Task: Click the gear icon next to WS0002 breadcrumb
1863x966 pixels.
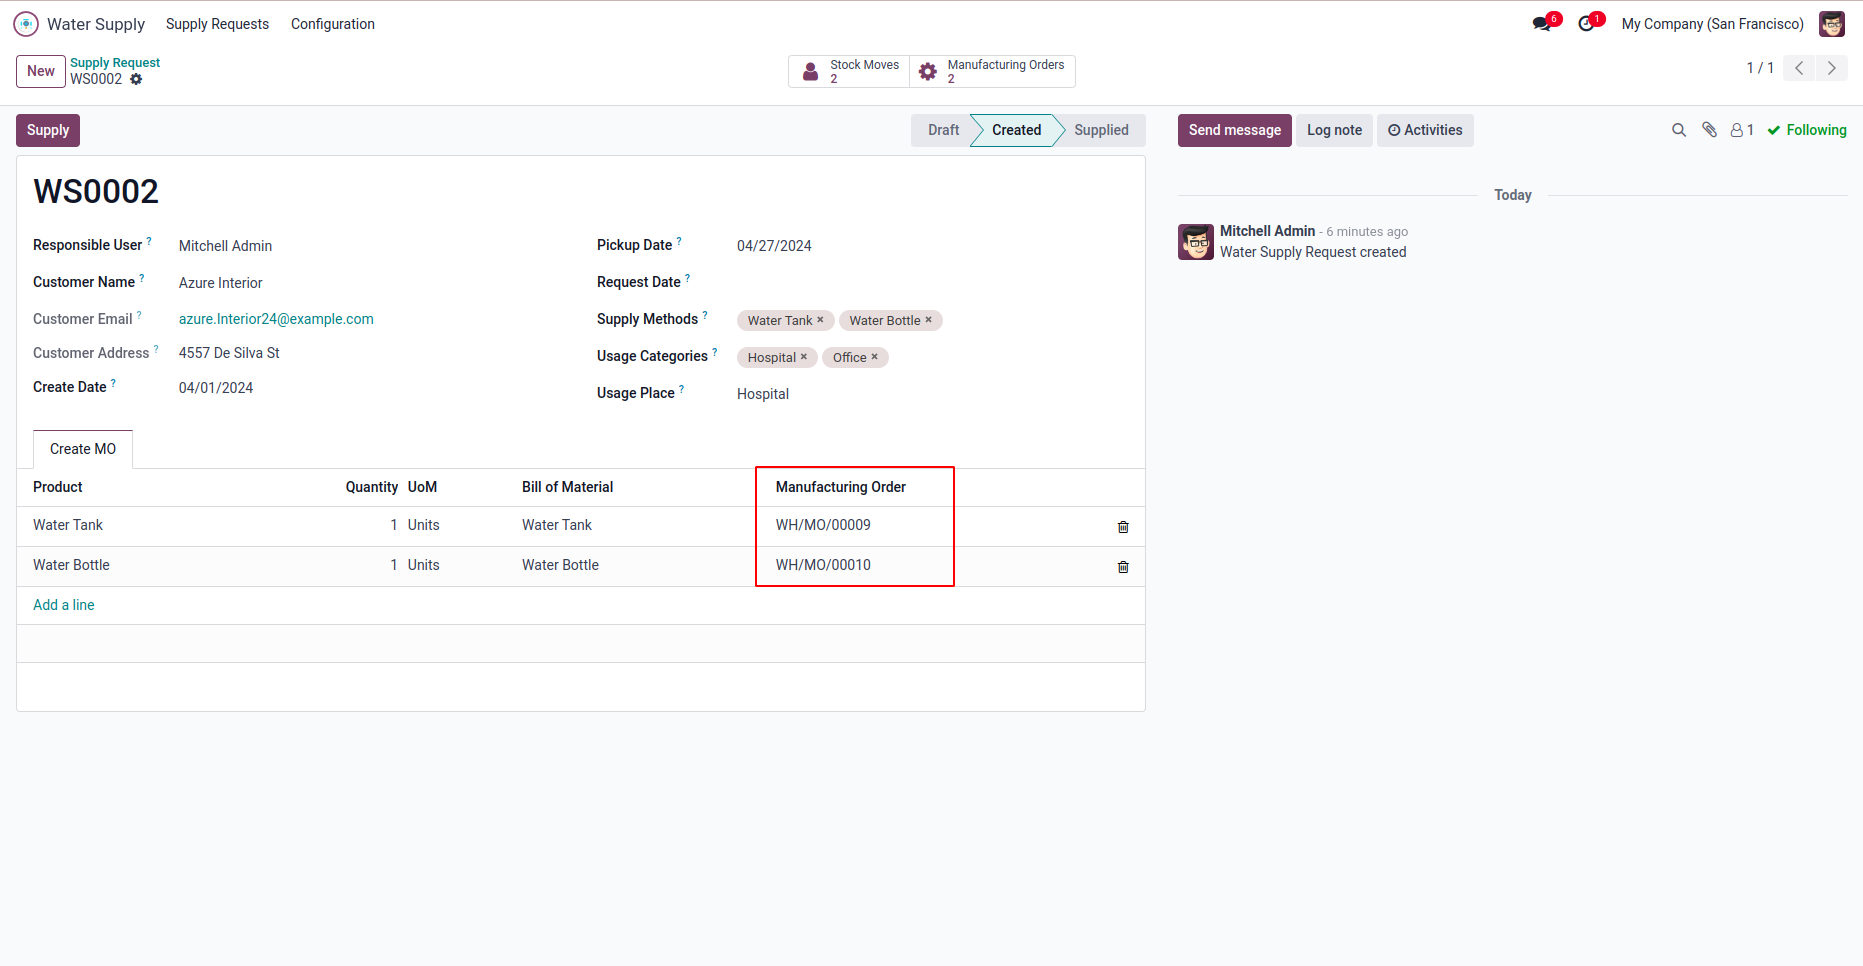Action: [136, 79]
